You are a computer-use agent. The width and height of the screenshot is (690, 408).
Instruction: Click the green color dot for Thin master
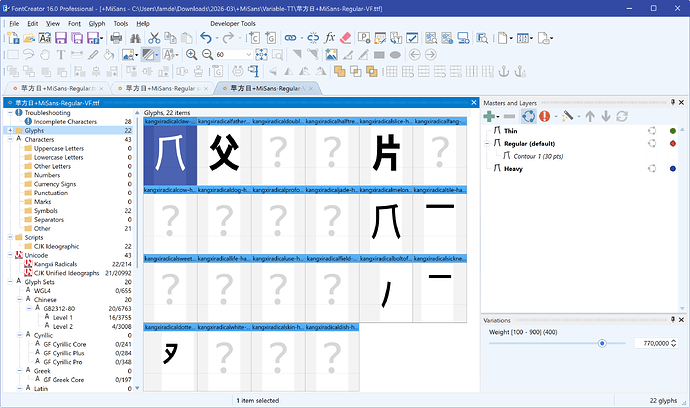point(672,131)
